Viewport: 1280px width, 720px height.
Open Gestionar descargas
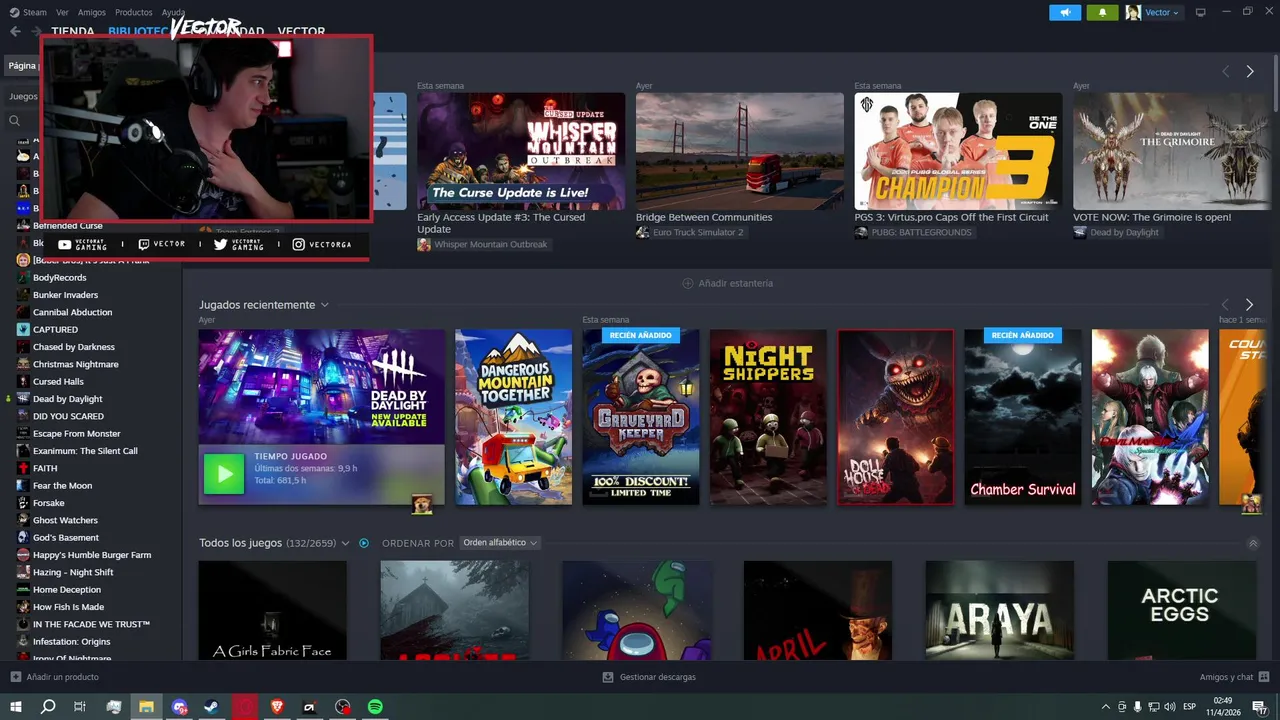(648, 677)
